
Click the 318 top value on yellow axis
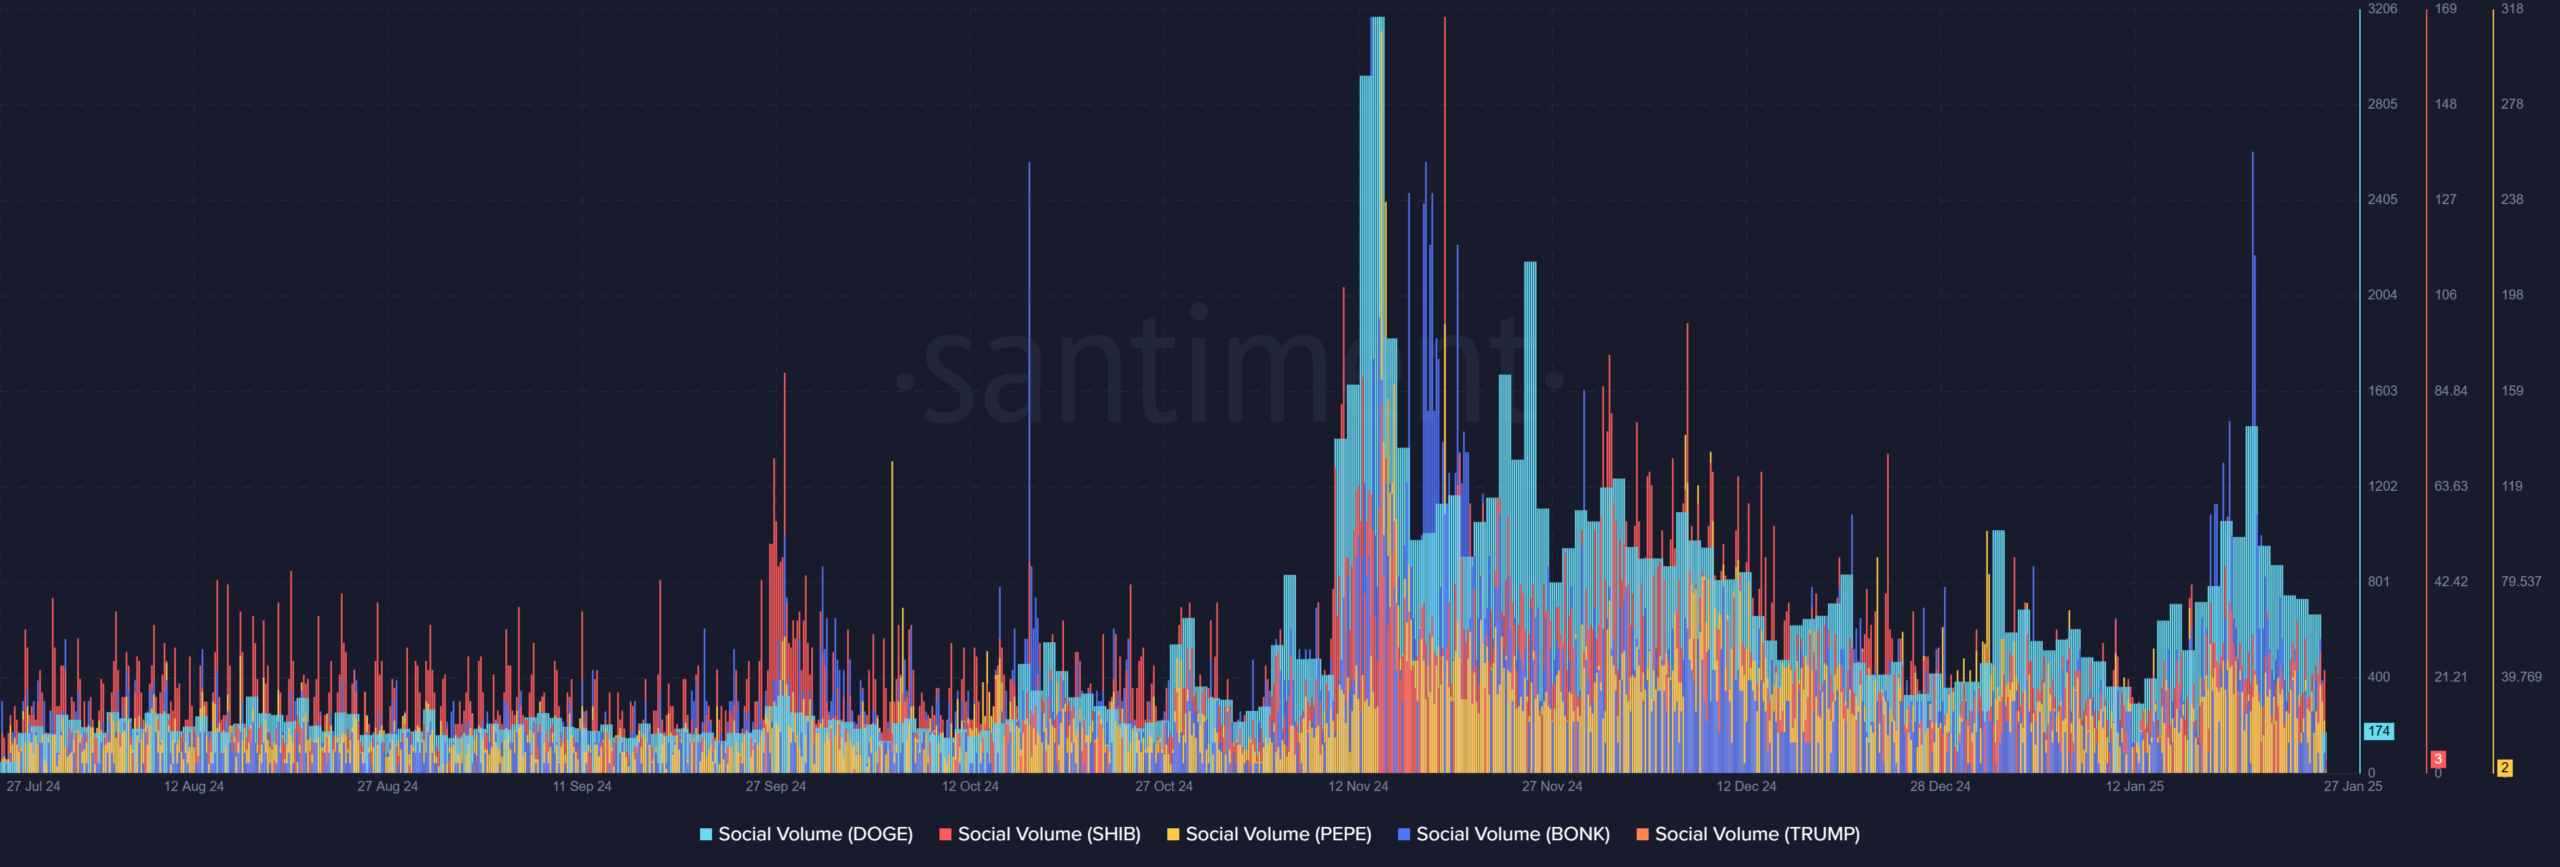tap(2512, 9)
